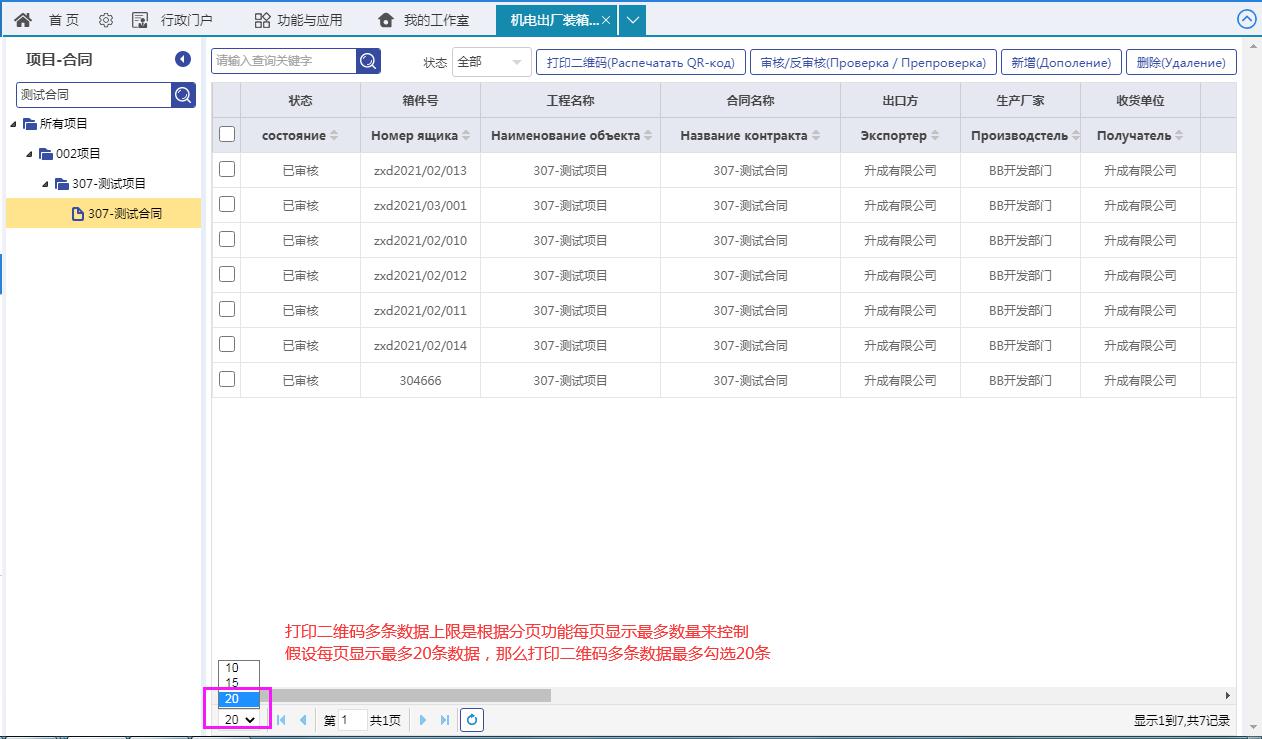Collapse top header with circular up arrow

[1246, 20]
